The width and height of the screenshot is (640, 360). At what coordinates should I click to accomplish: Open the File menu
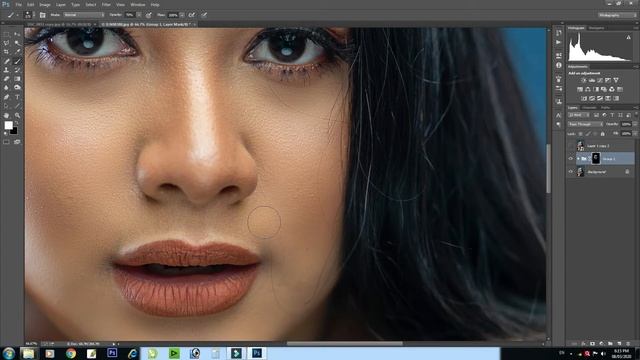pos(18,4)
